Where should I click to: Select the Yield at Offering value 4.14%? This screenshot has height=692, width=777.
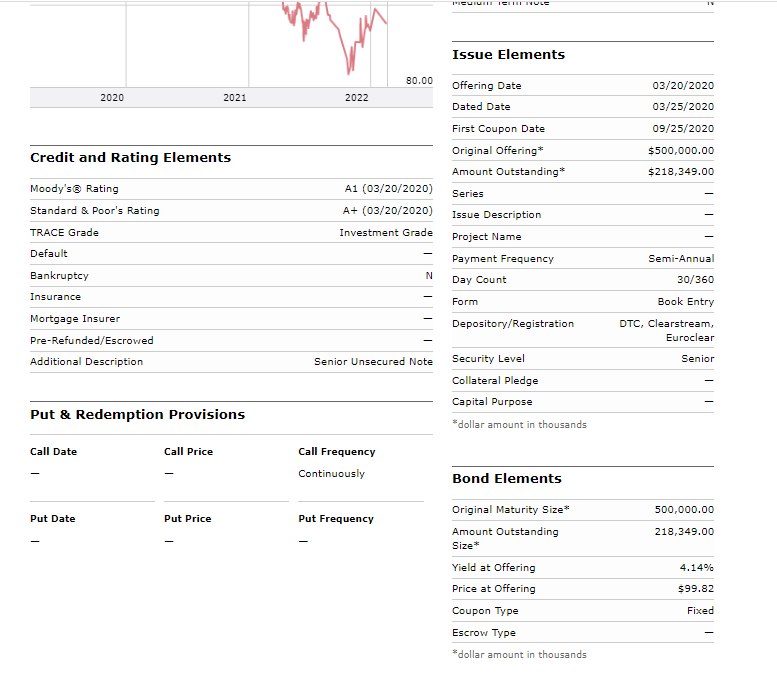[x=696, y=568]
